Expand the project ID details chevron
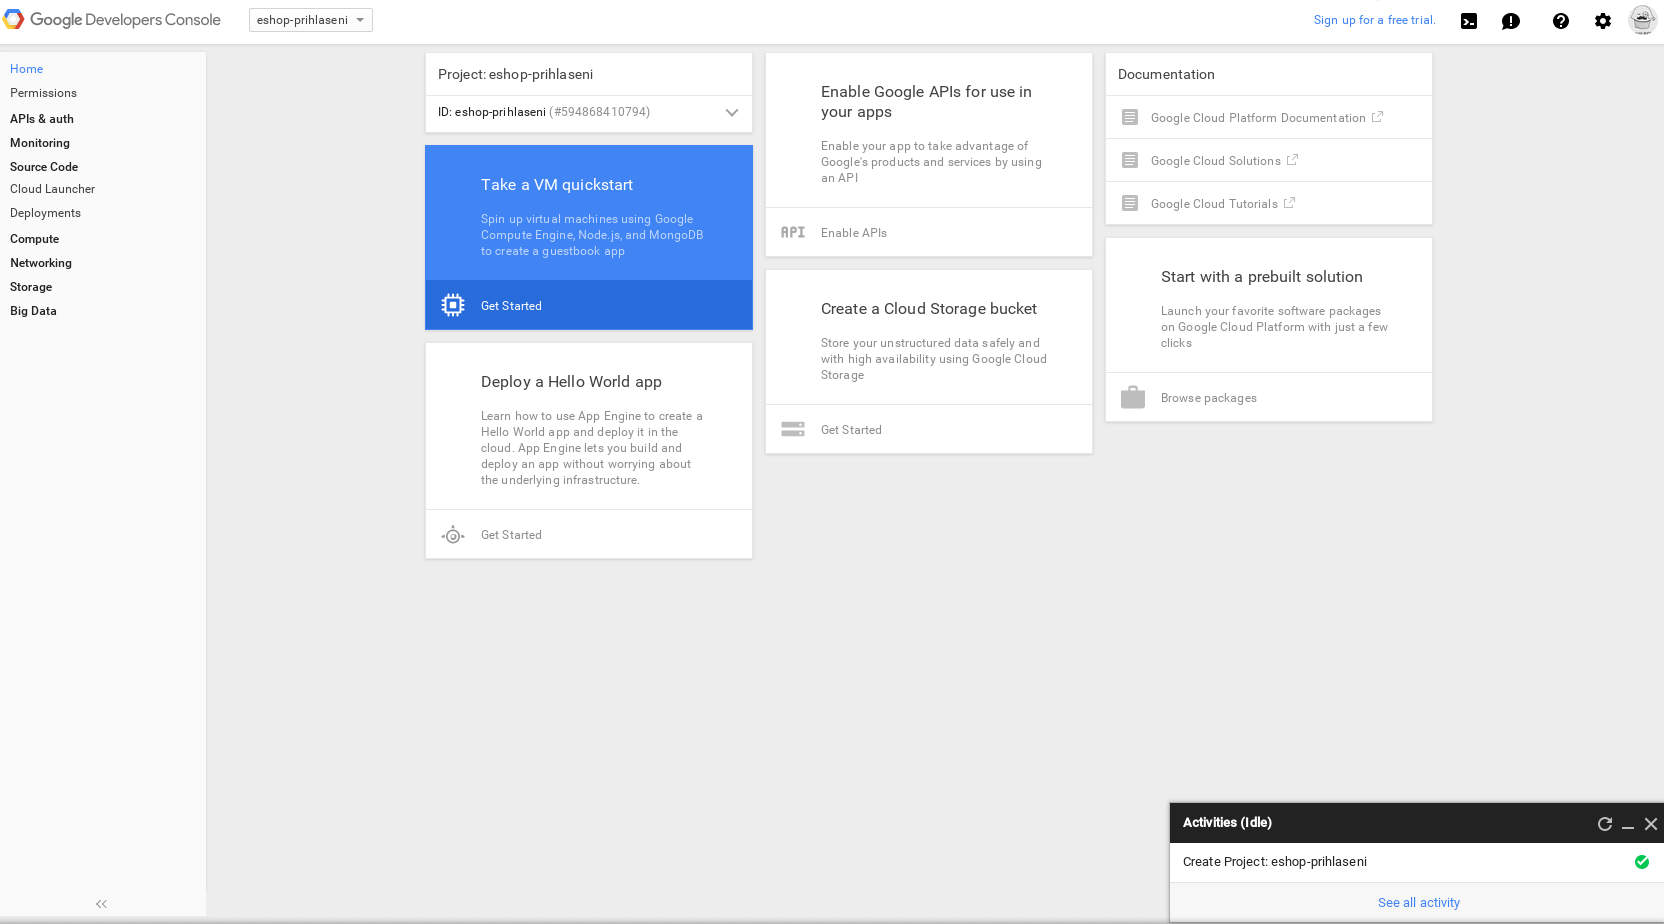Image resolution: width=1664 pixels, height=924 pixels. tap(732, 113)
